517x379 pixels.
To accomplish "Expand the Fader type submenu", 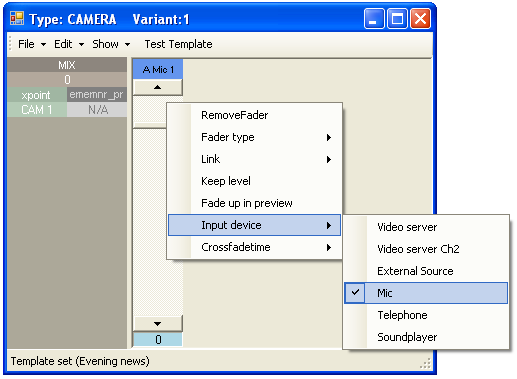I will click(x=254, y=137).
